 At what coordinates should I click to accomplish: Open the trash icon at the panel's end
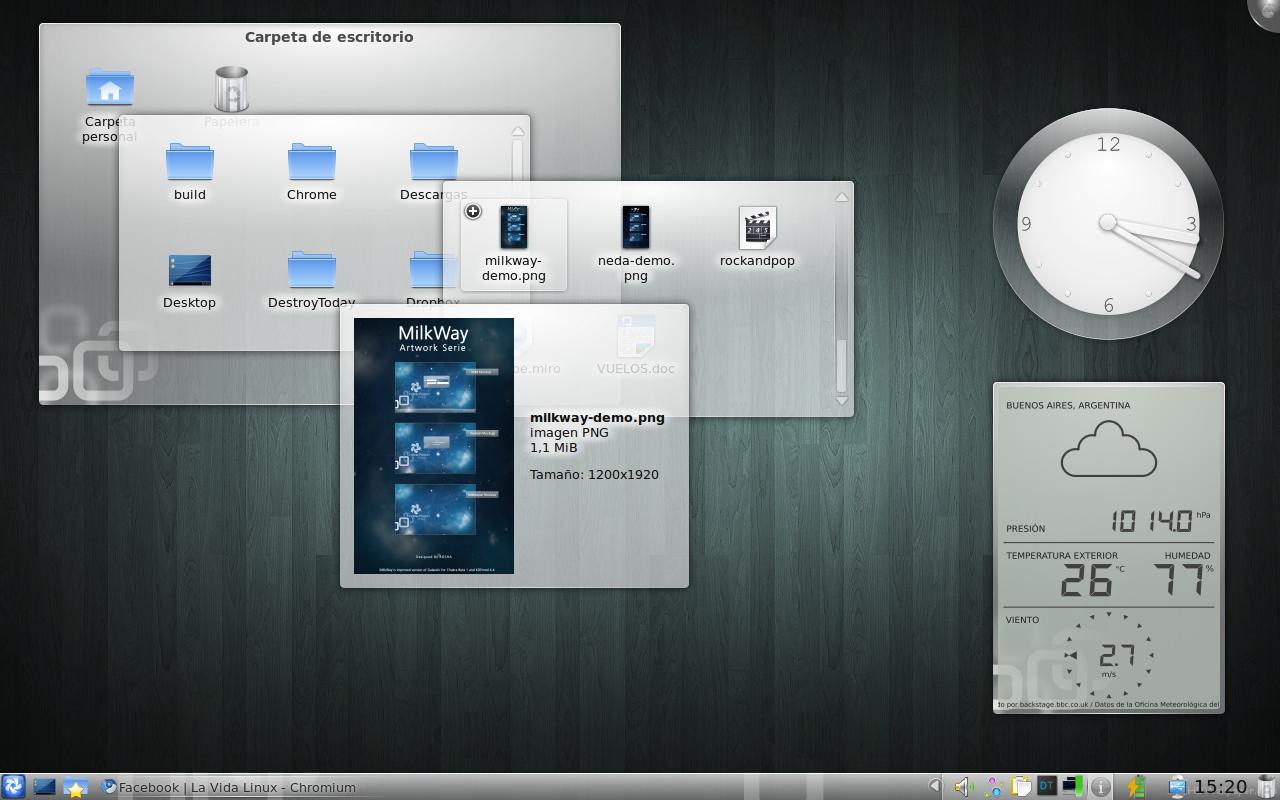(x=1266, y=787)
